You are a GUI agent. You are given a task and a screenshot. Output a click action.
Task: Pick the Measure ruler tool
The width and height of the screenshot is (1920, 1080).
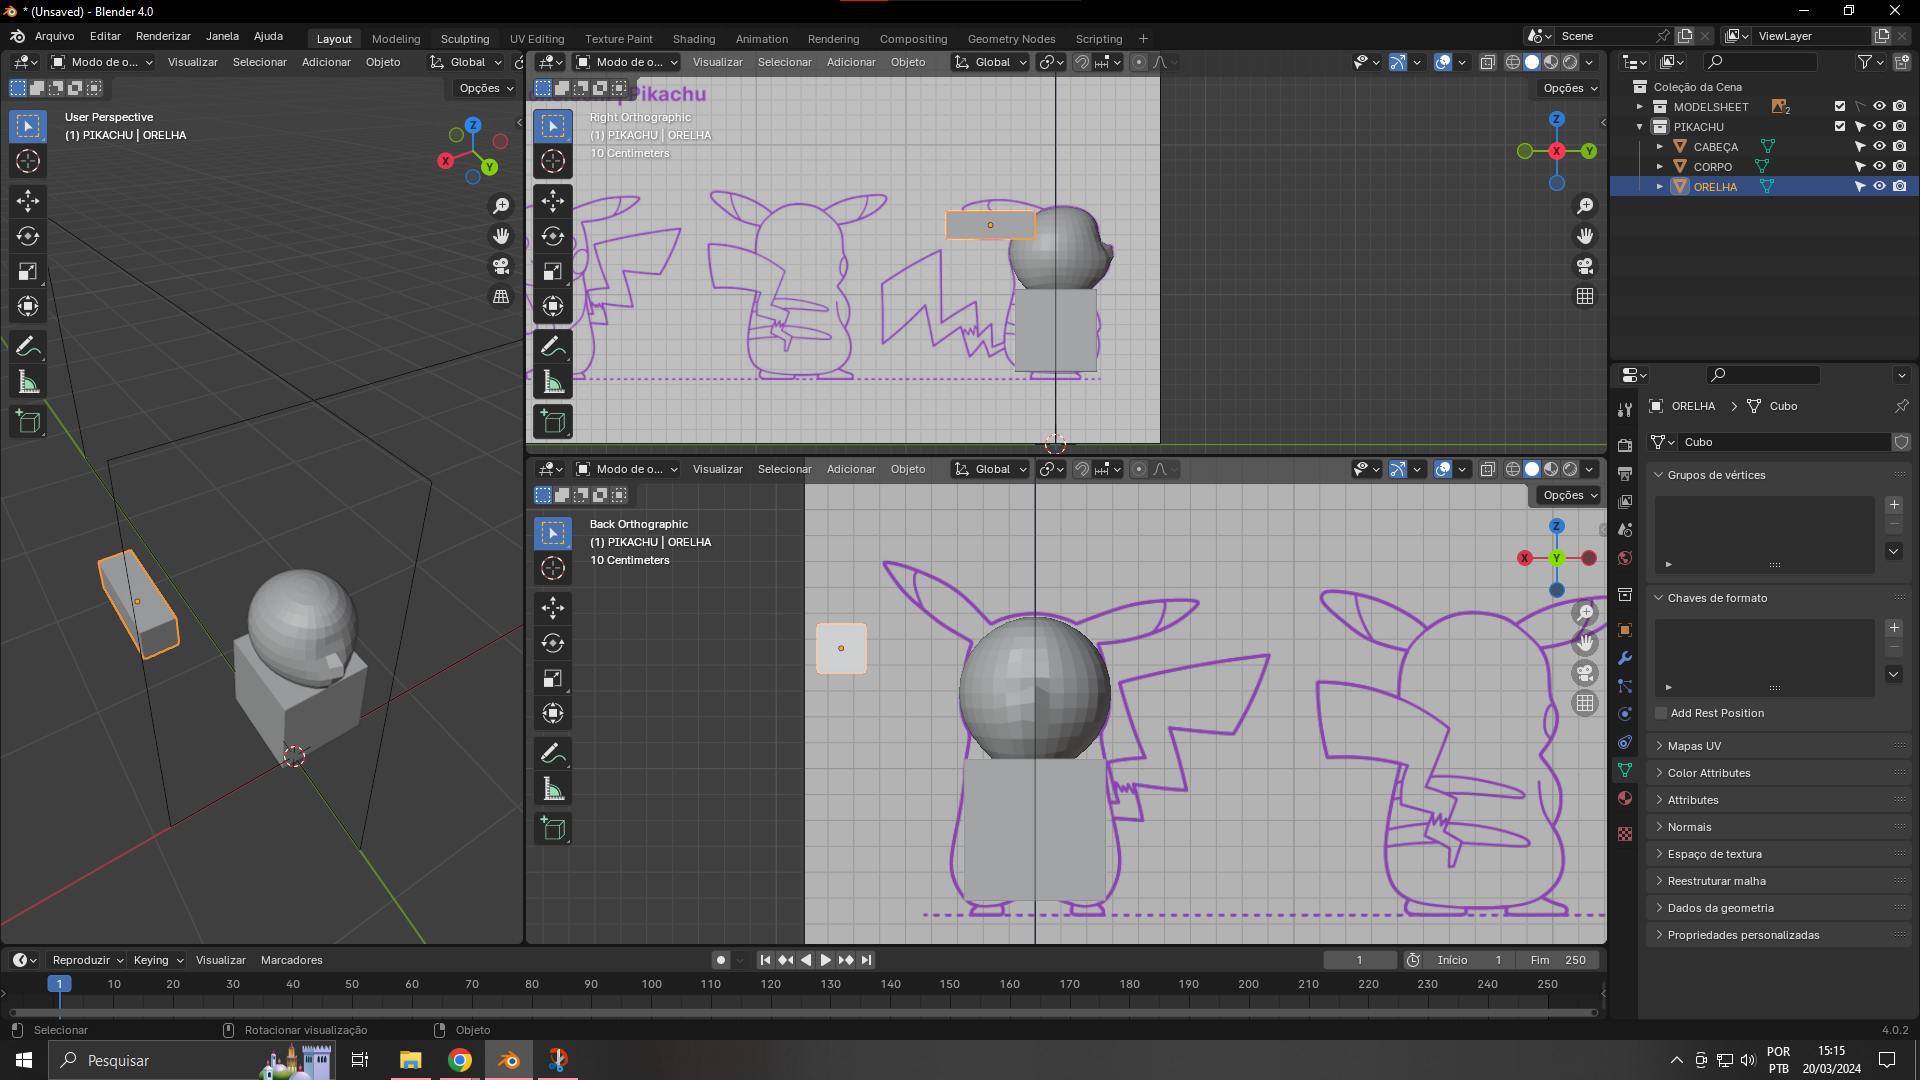(x=28, y=382)
